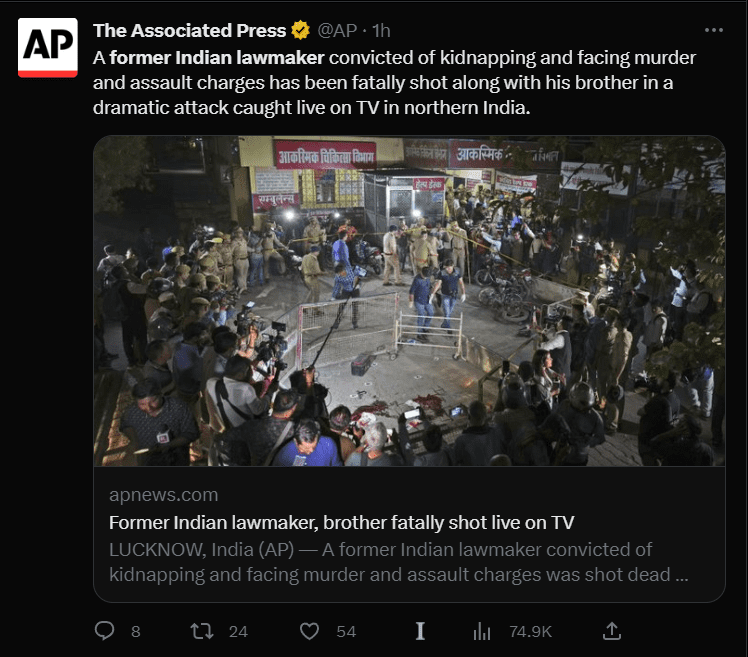This screenshot has height=657, width=748.
Task: Click the share upload icon
Action: pyautogui.click(x=612, y=631)
